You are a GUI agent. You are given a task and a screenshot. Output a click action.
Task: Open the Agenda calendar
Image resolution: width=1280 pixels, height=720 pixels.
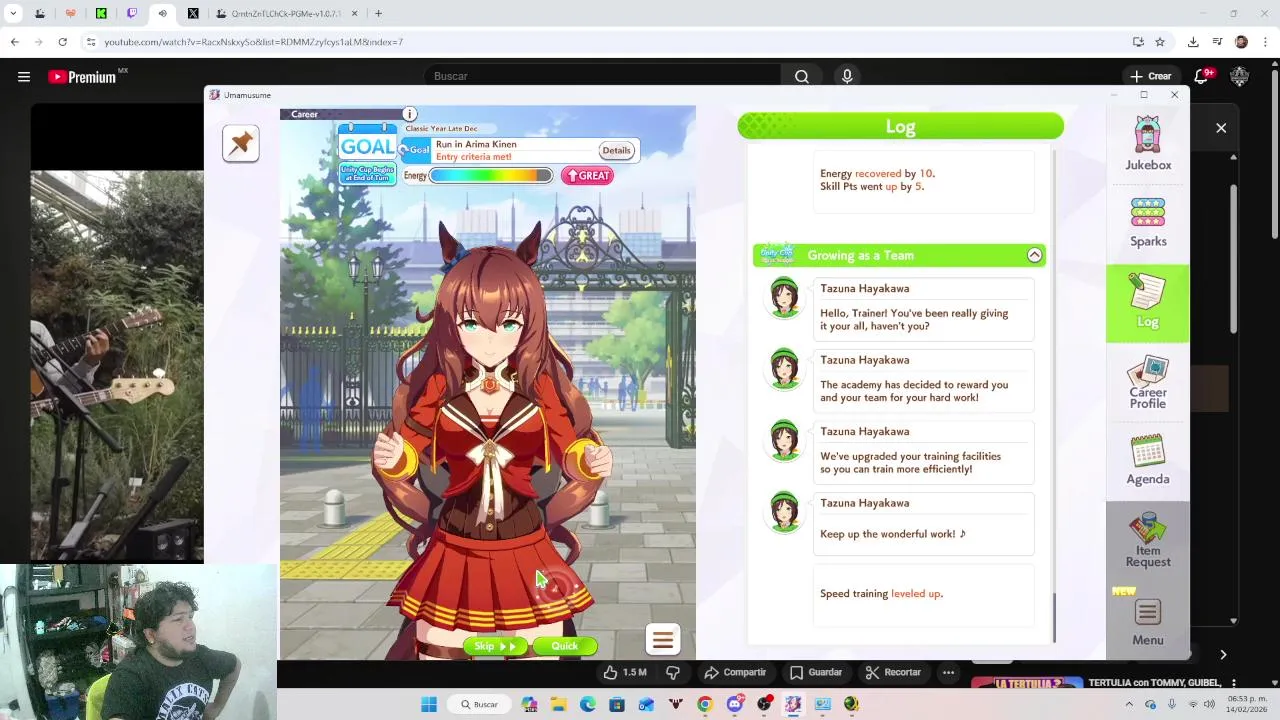(x=1148, y=460)
